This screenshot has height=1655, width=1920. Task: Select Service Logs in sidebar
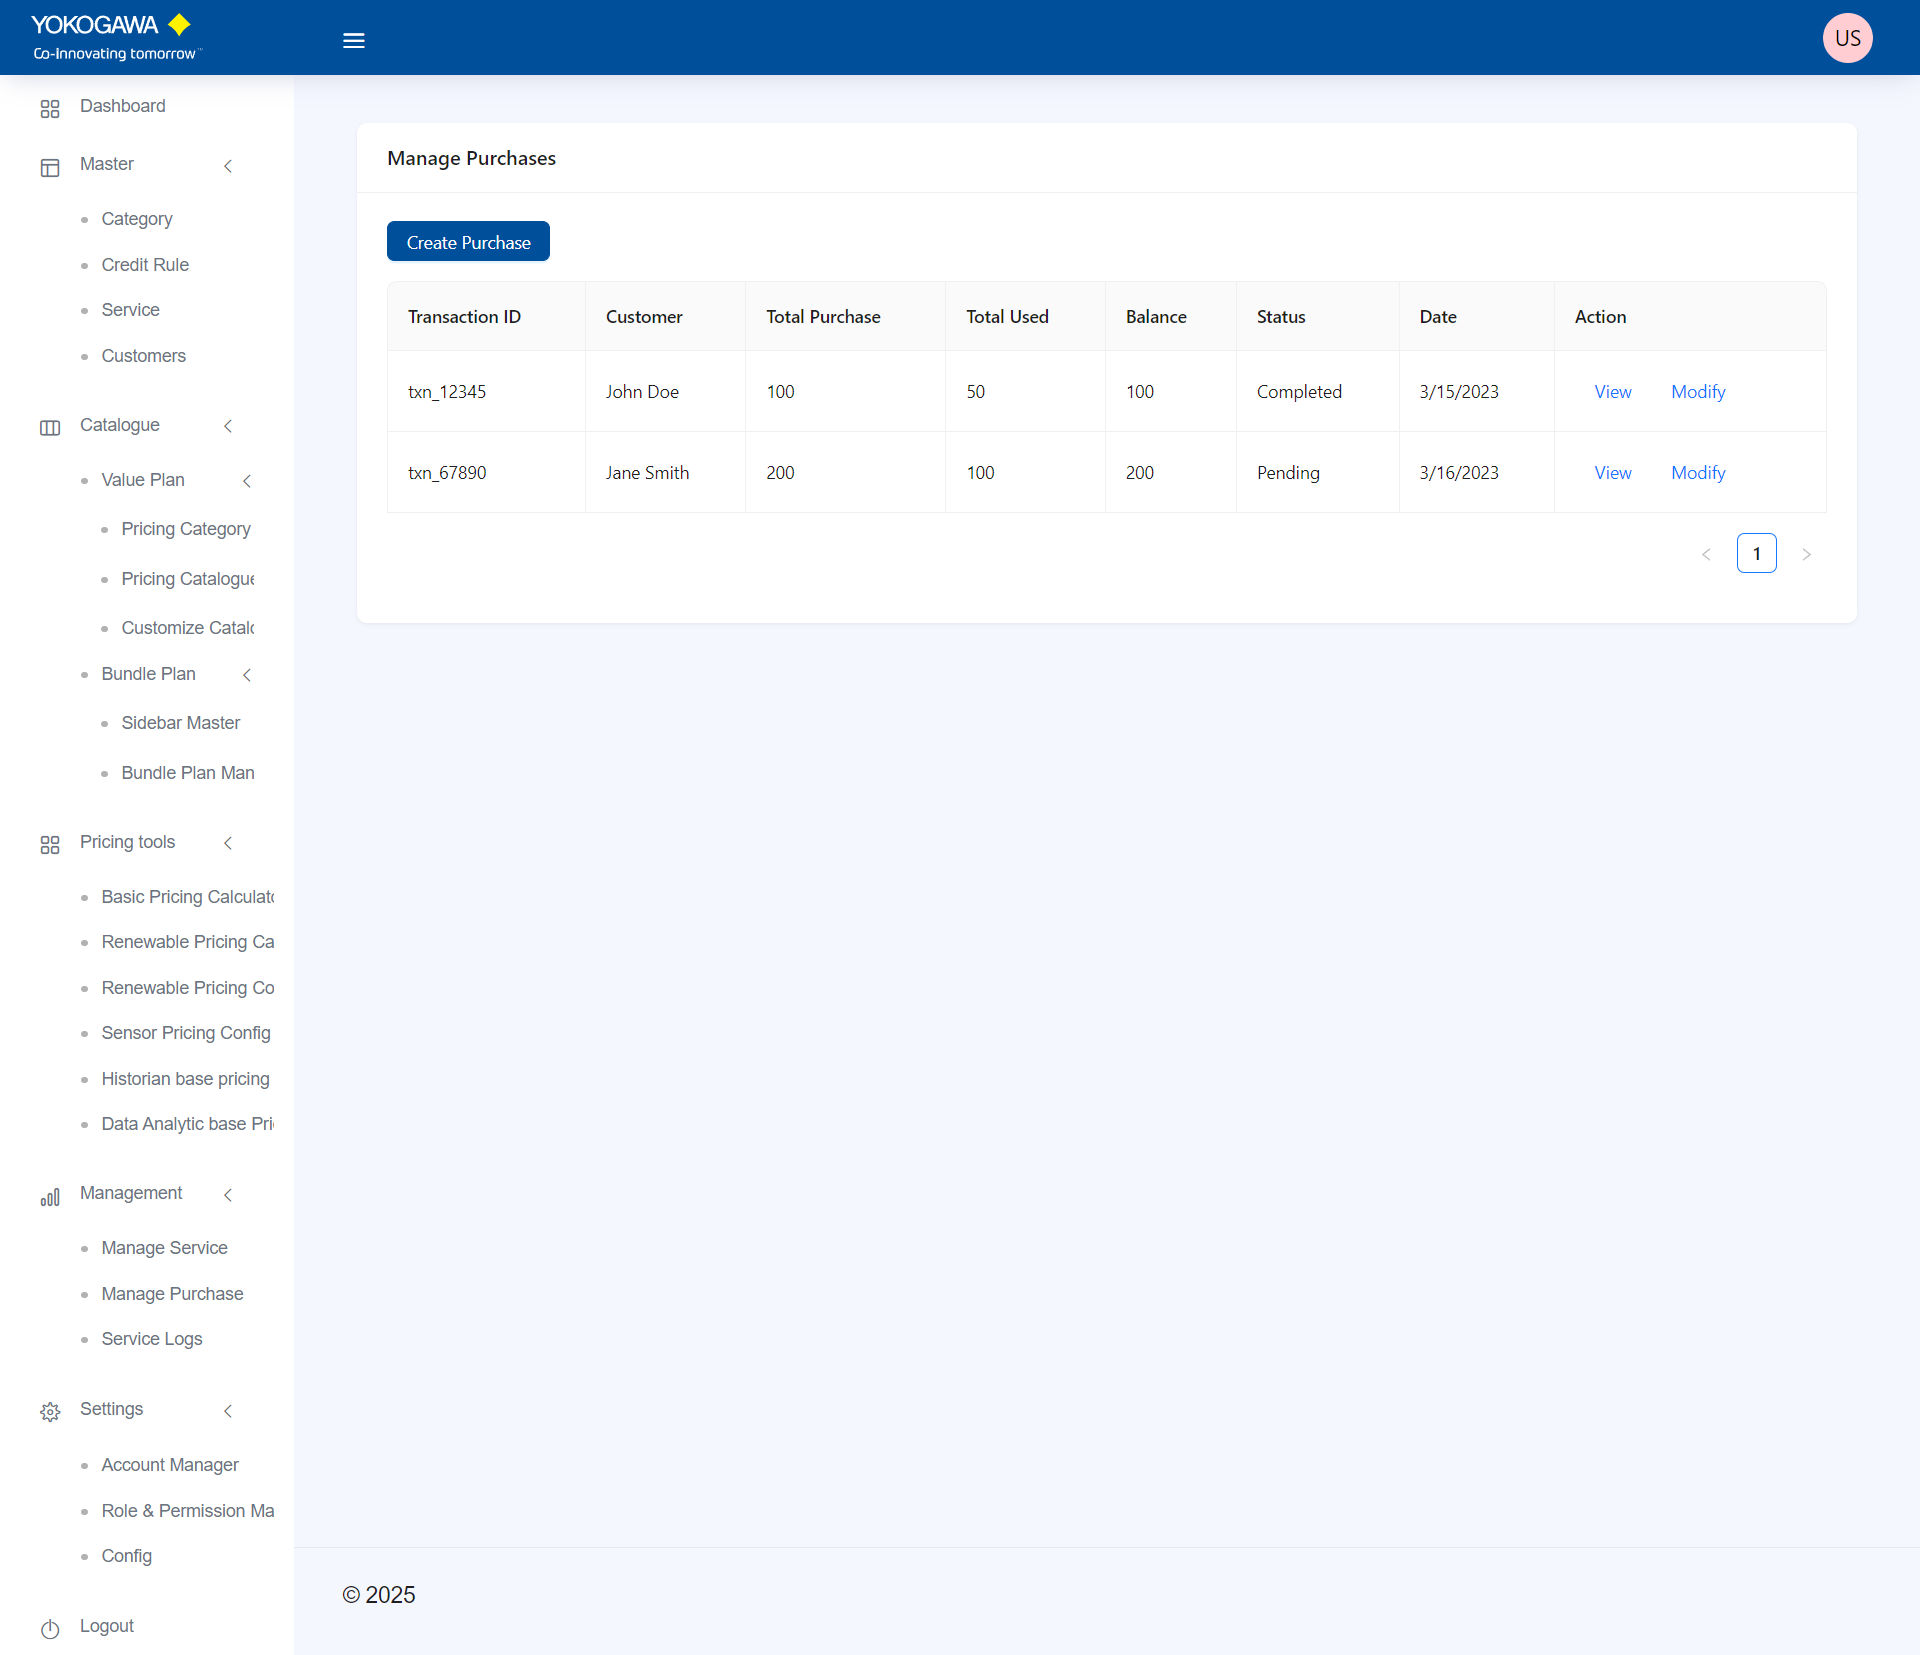(x=152, y=1338)
